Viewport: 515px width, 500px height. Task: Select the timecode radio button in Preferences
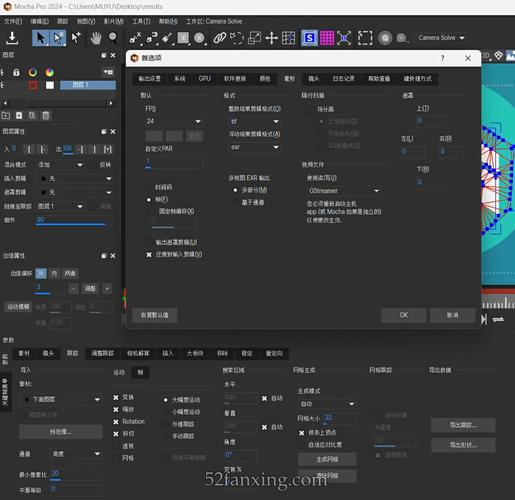[x=149, y=188]
